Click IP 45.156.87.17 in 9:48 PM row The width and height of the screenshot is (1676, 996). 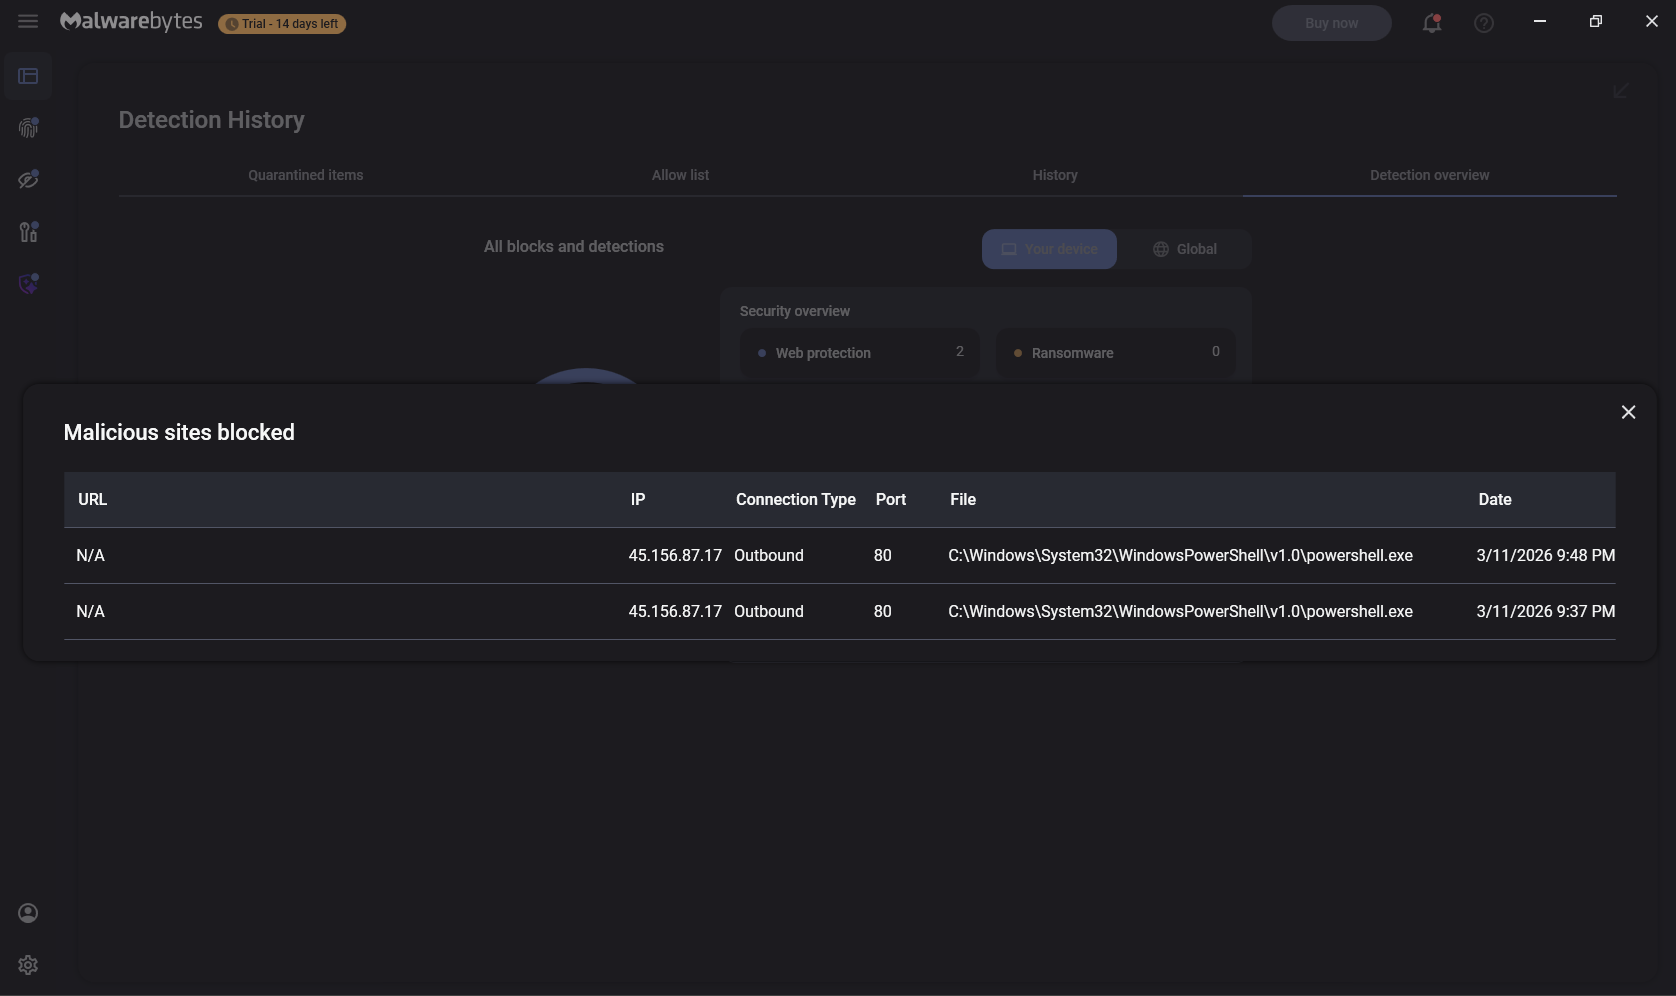[x=675, y=555]
